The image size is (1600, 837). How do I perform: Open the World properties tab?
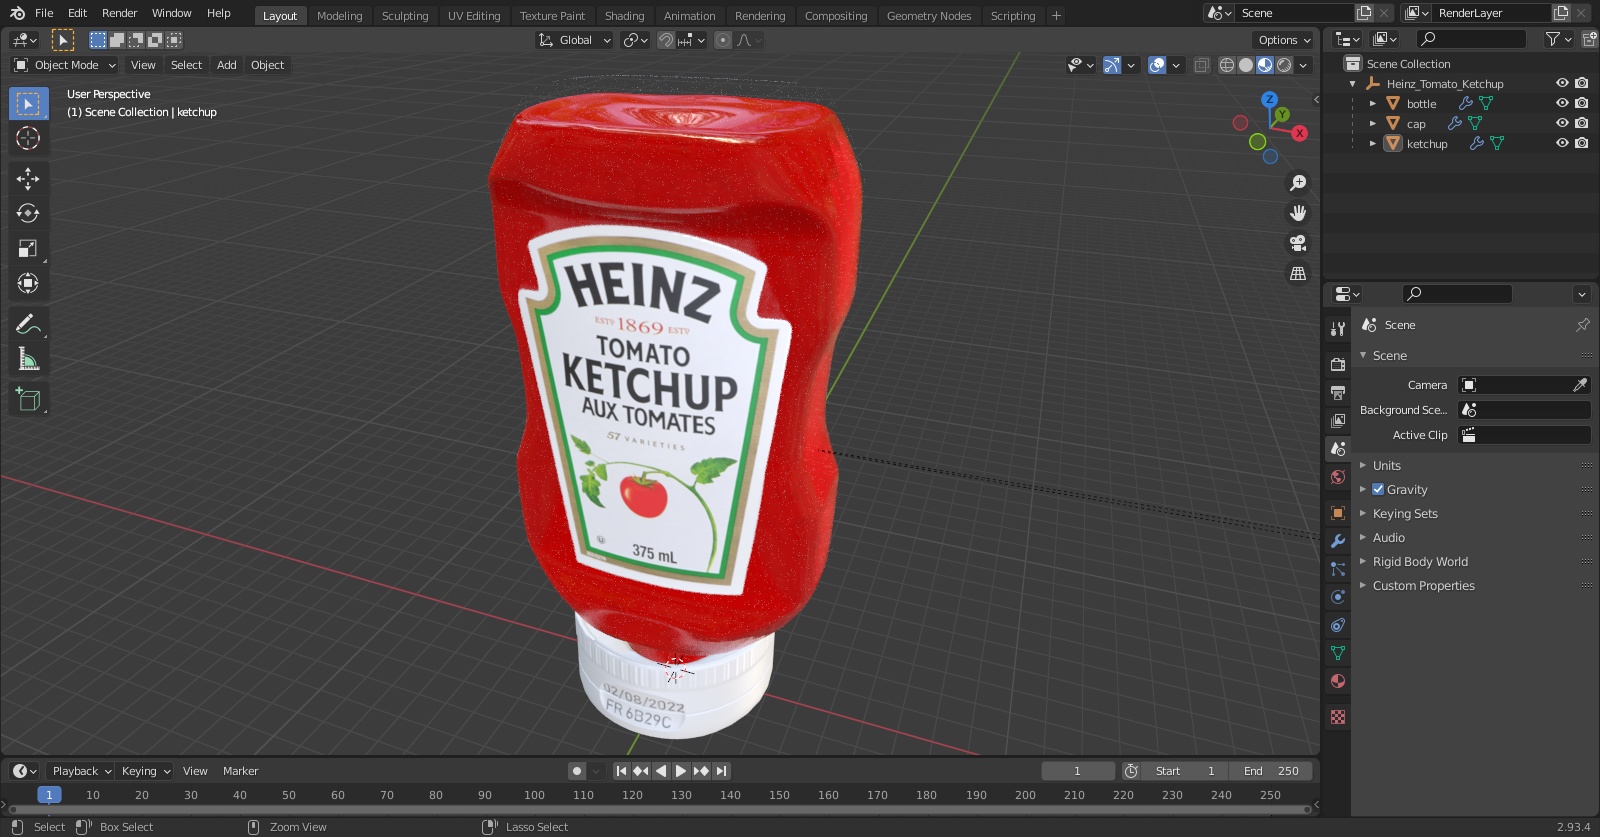(x=1338, y=477)
